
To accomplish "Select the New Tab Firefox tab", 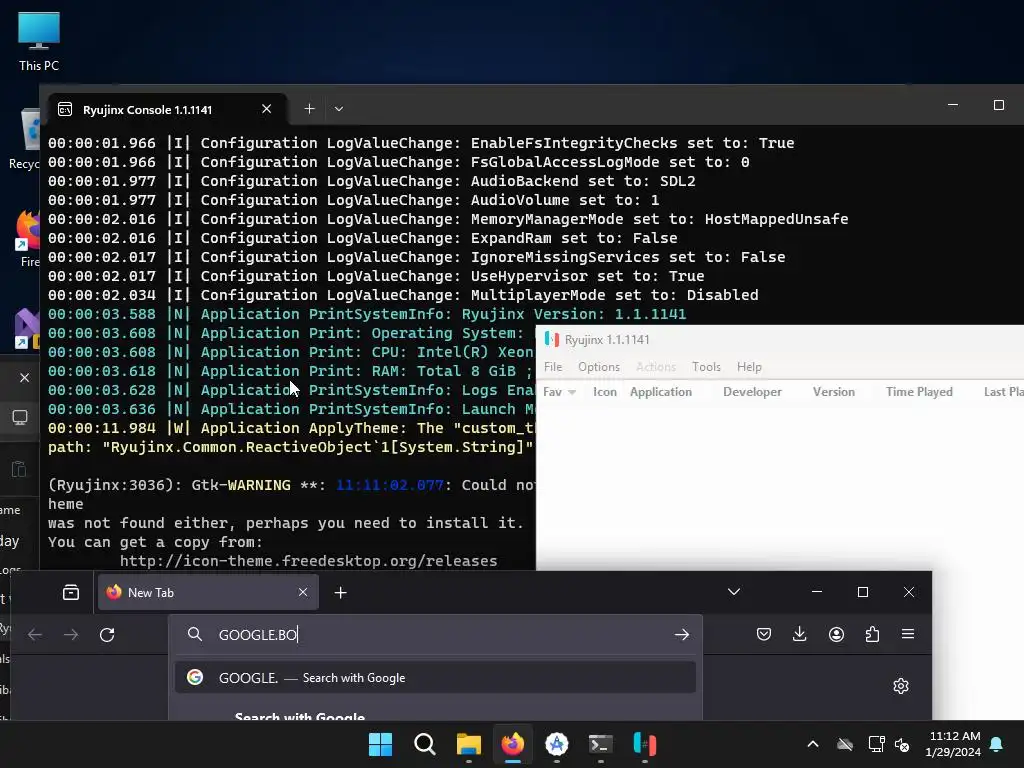I will point(208,592).
